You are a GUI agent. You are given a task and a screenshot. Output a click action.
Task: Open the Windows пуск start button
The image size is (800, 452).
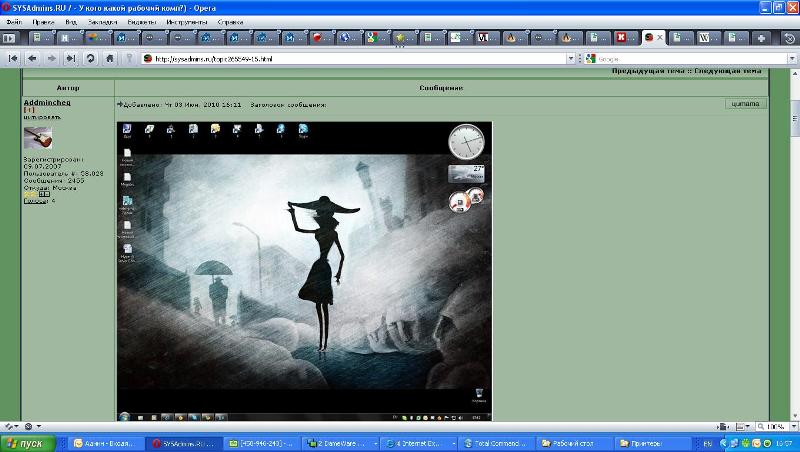click(x=28, y=443)
